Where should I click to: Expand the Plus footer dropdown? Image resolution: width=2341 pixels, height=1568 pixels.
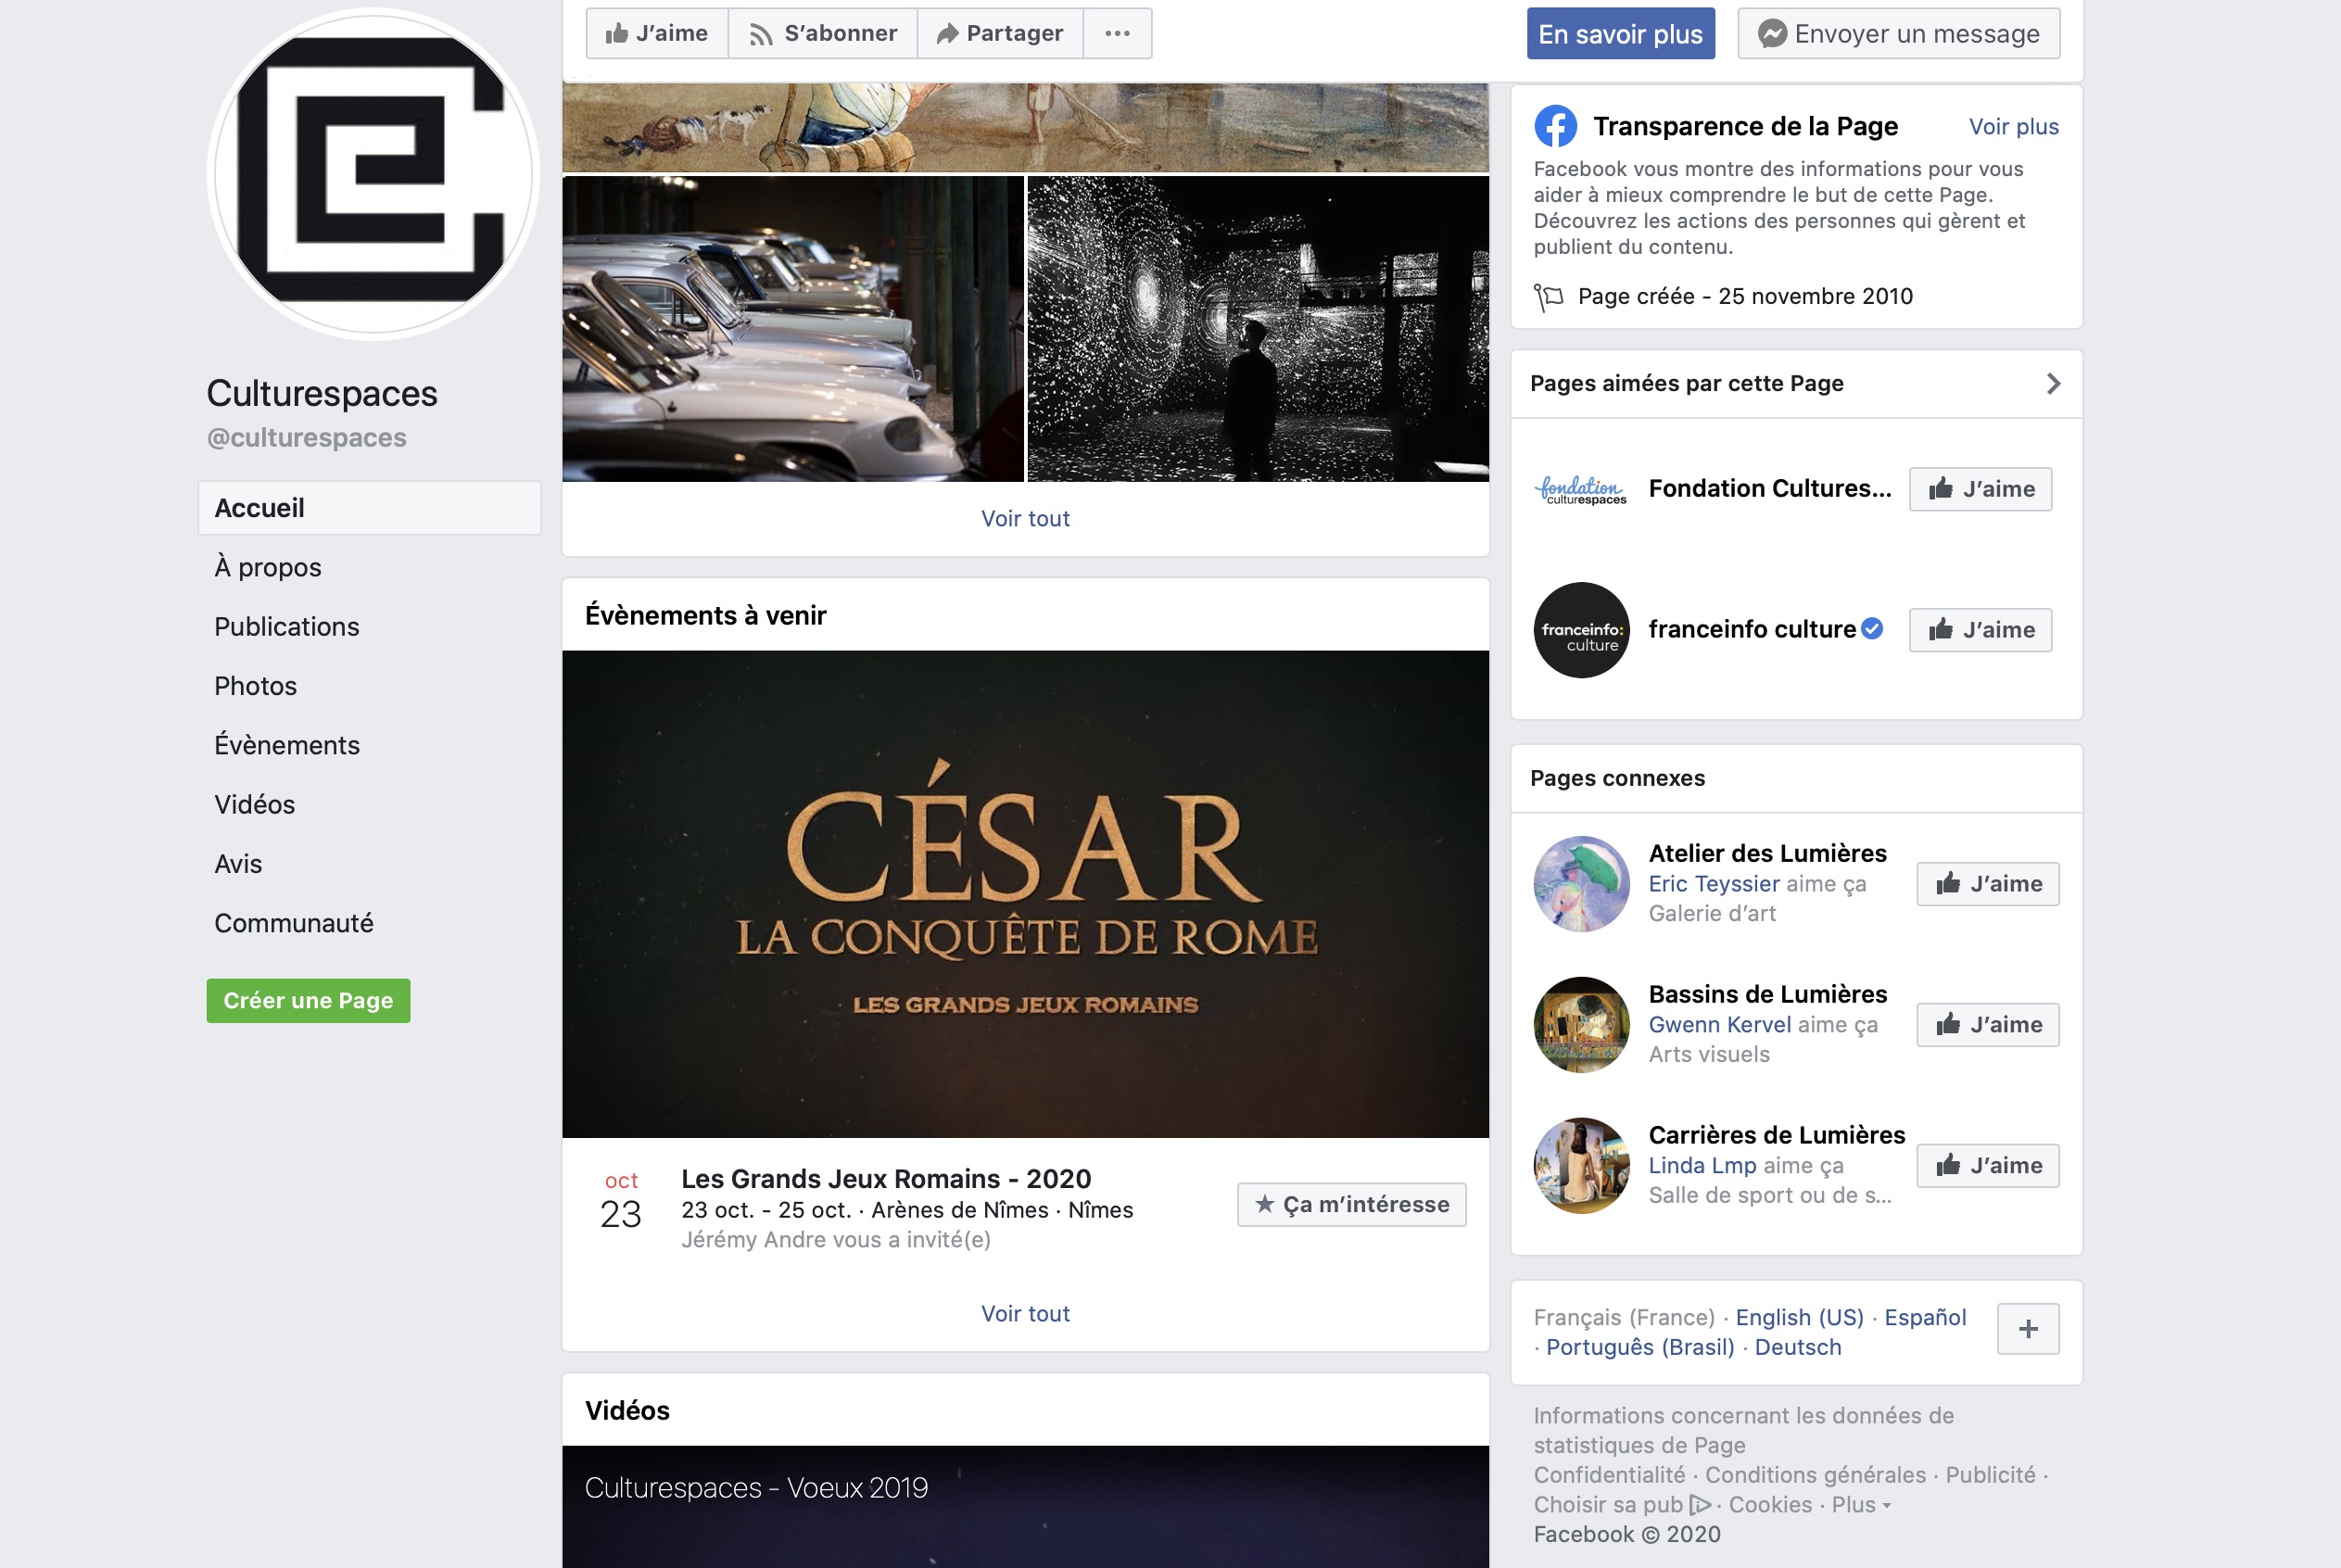click(1861, 1505)
